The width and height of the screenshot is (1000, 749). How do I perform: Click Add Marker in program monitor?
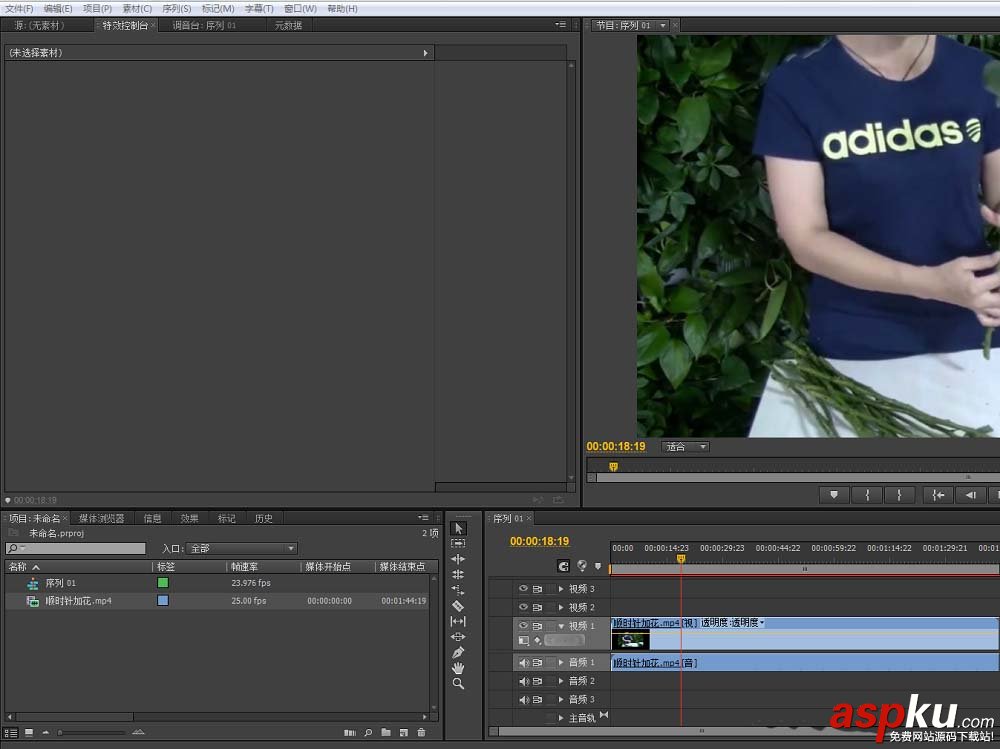(834, 494)
